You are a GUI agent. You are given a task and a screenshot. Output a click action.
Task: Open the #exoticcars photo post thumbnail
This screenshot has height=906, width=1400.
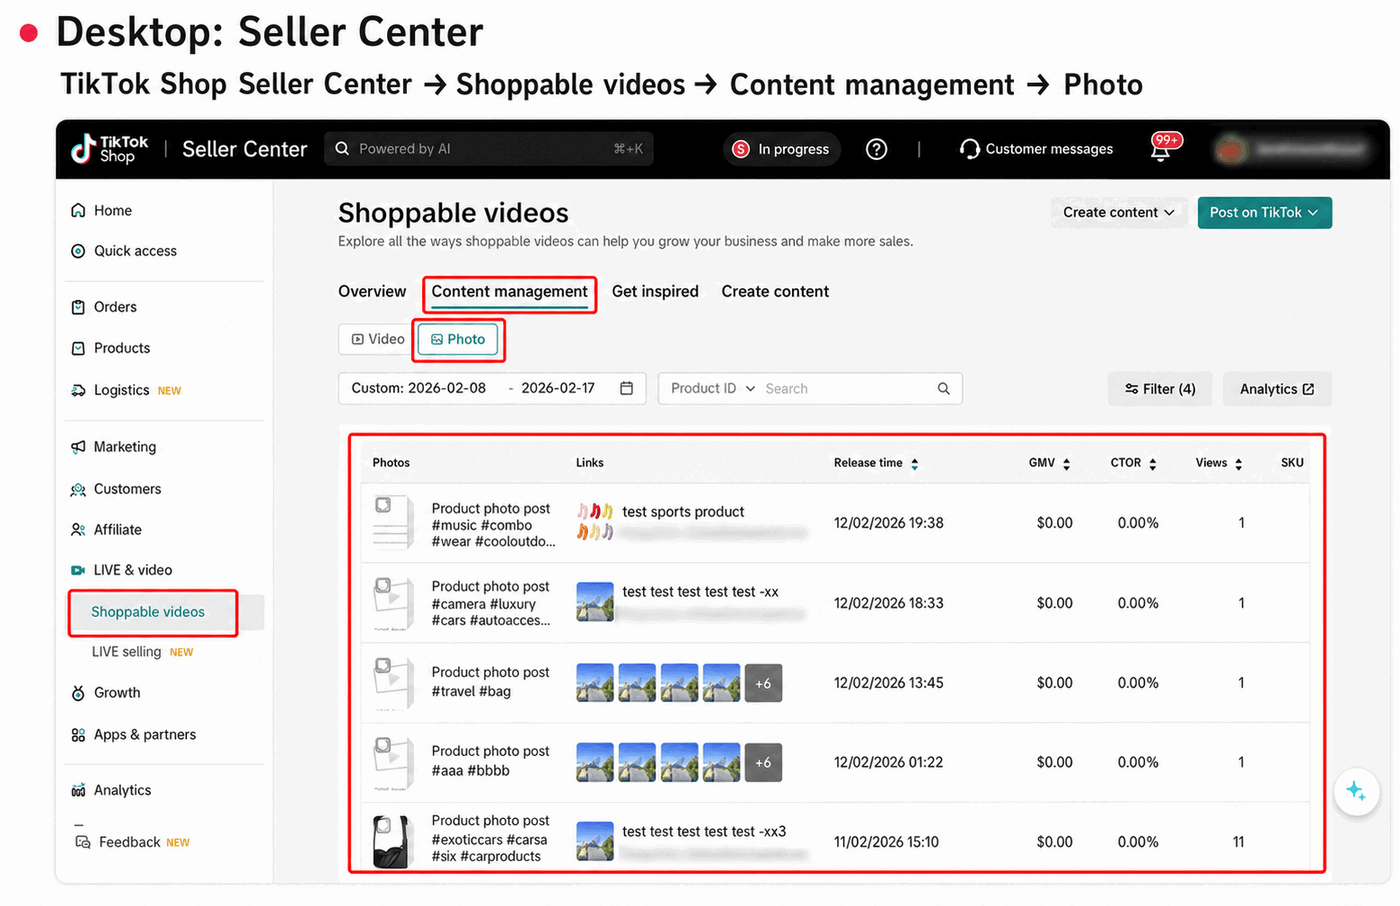tap(393, 842)
